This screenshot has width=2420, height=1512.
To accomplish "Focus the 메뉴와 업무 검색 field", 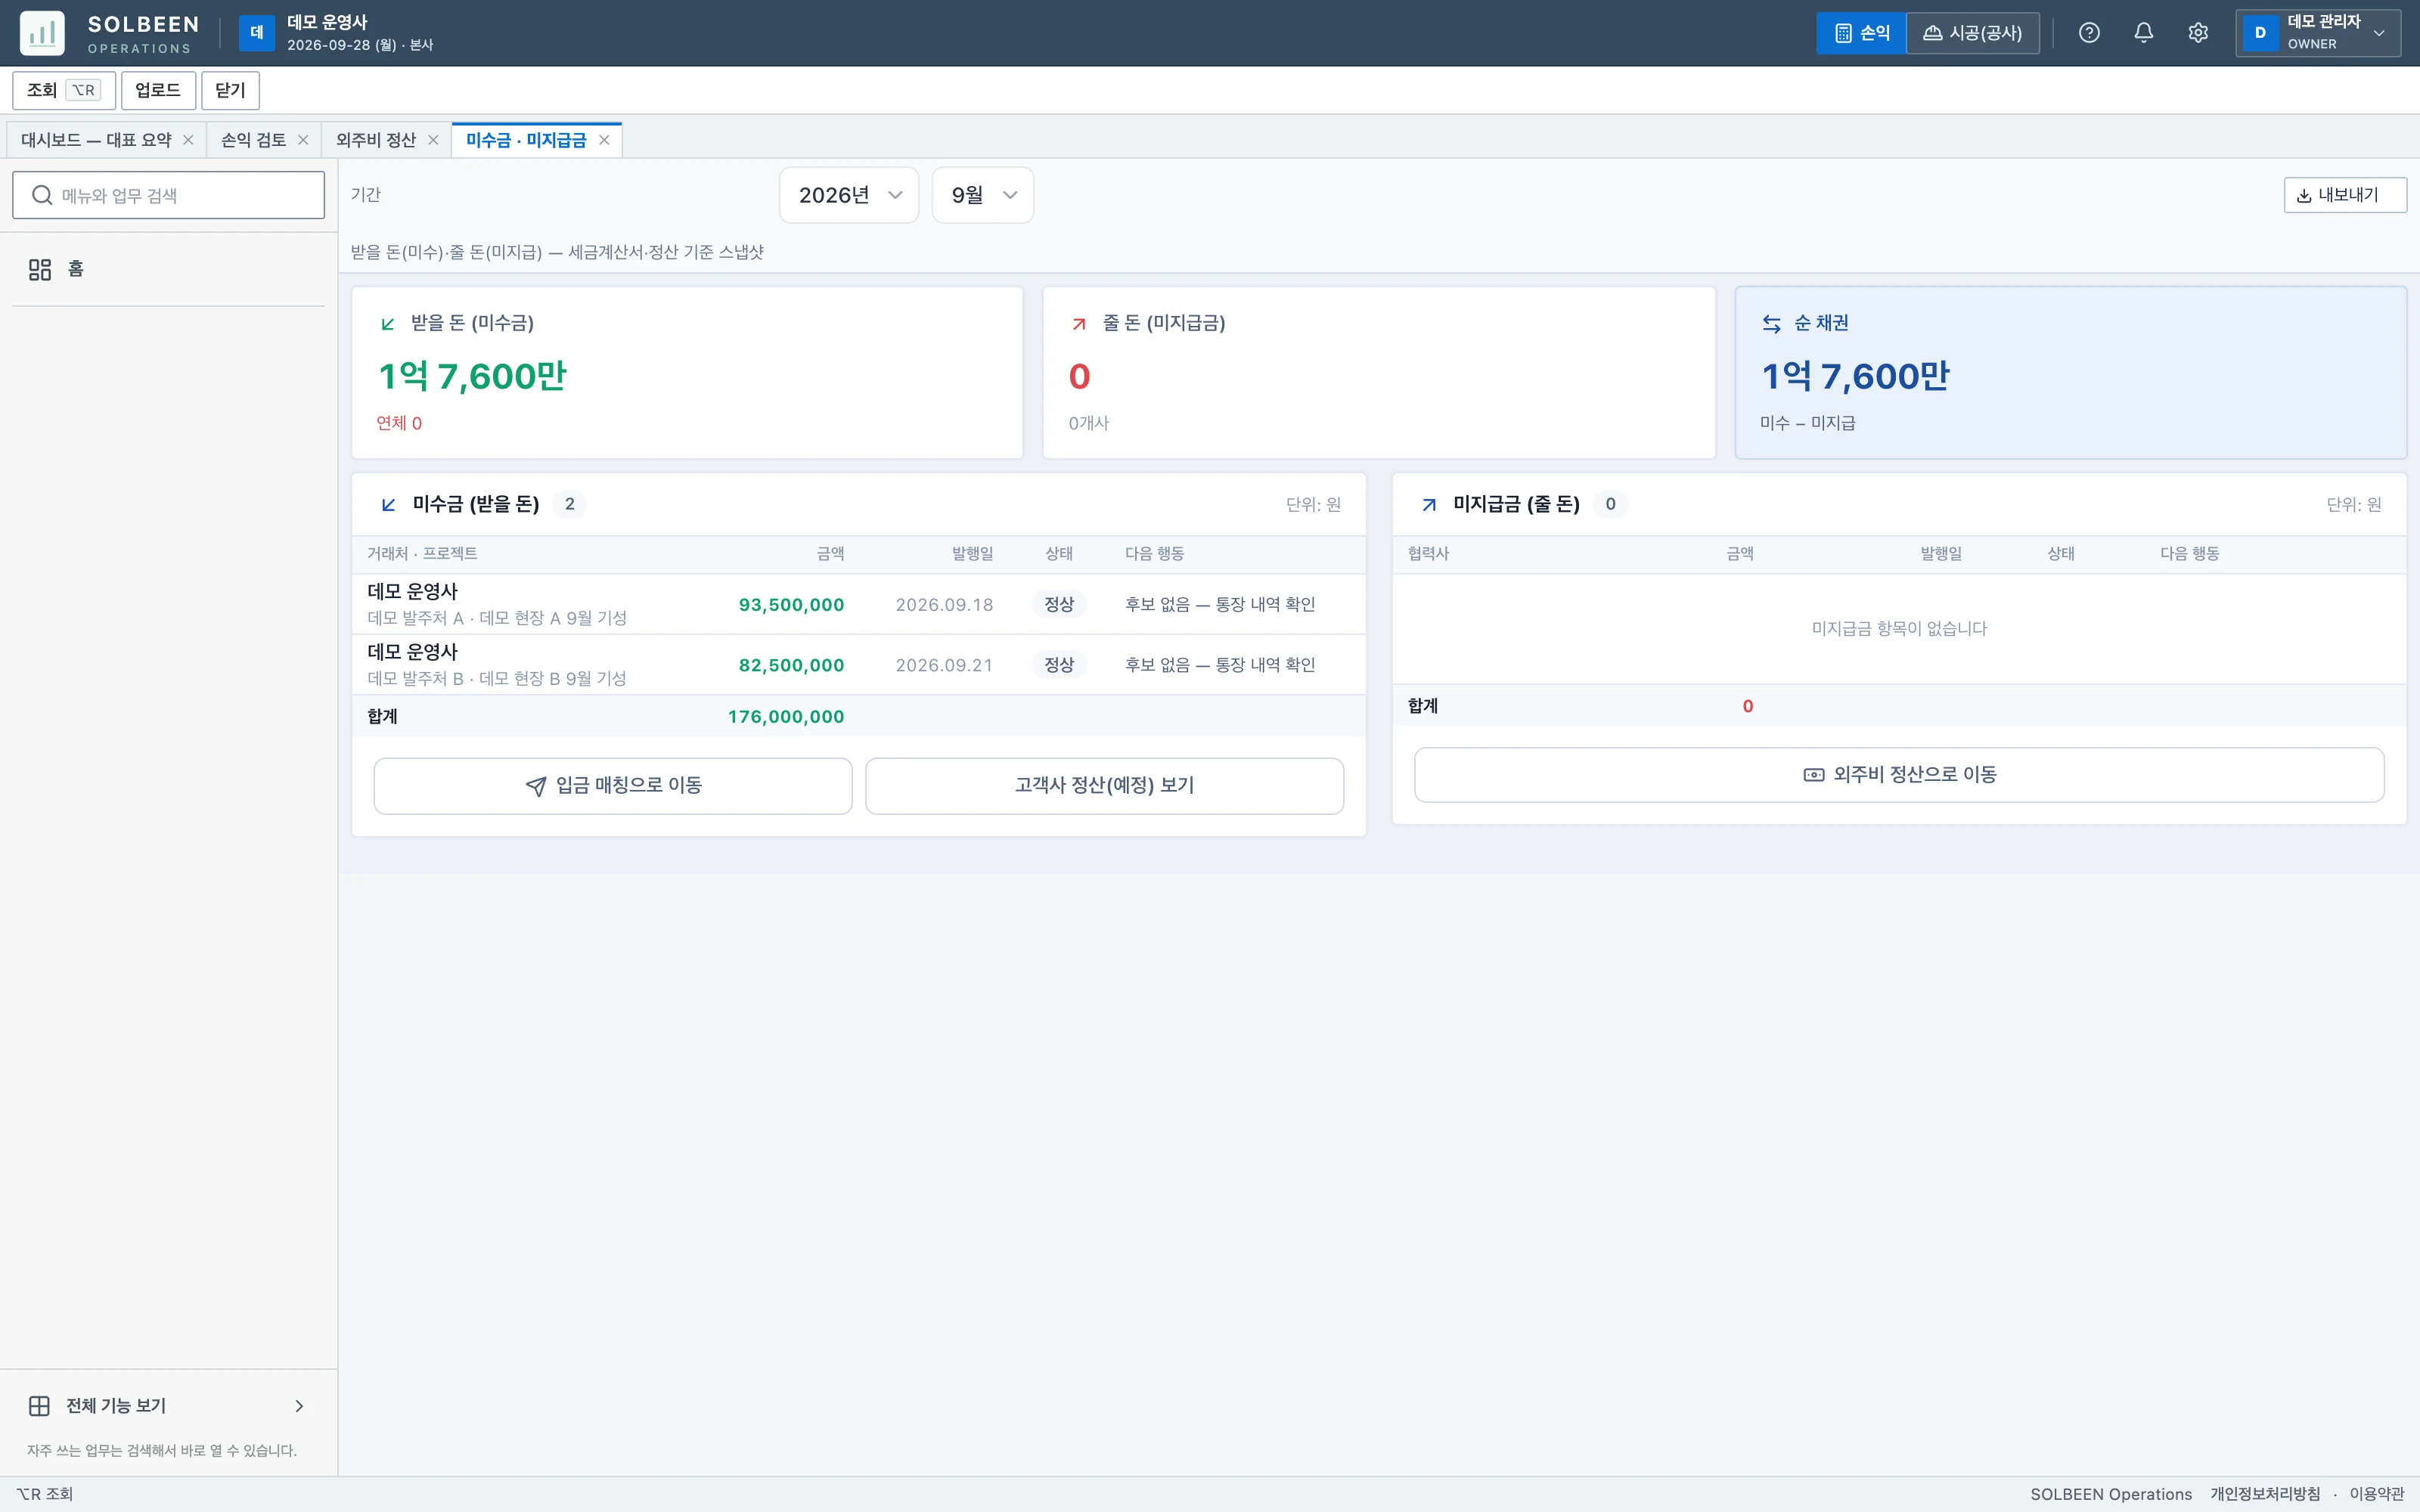I will tap(169, 195).
